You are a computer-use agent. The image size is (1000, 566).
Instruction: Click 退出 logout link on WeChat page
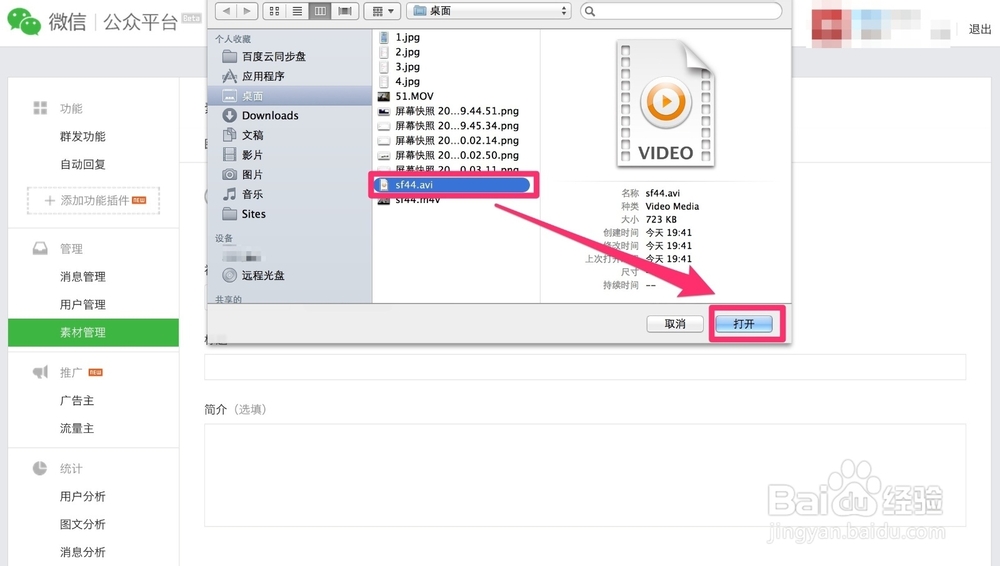coord(980,29)
